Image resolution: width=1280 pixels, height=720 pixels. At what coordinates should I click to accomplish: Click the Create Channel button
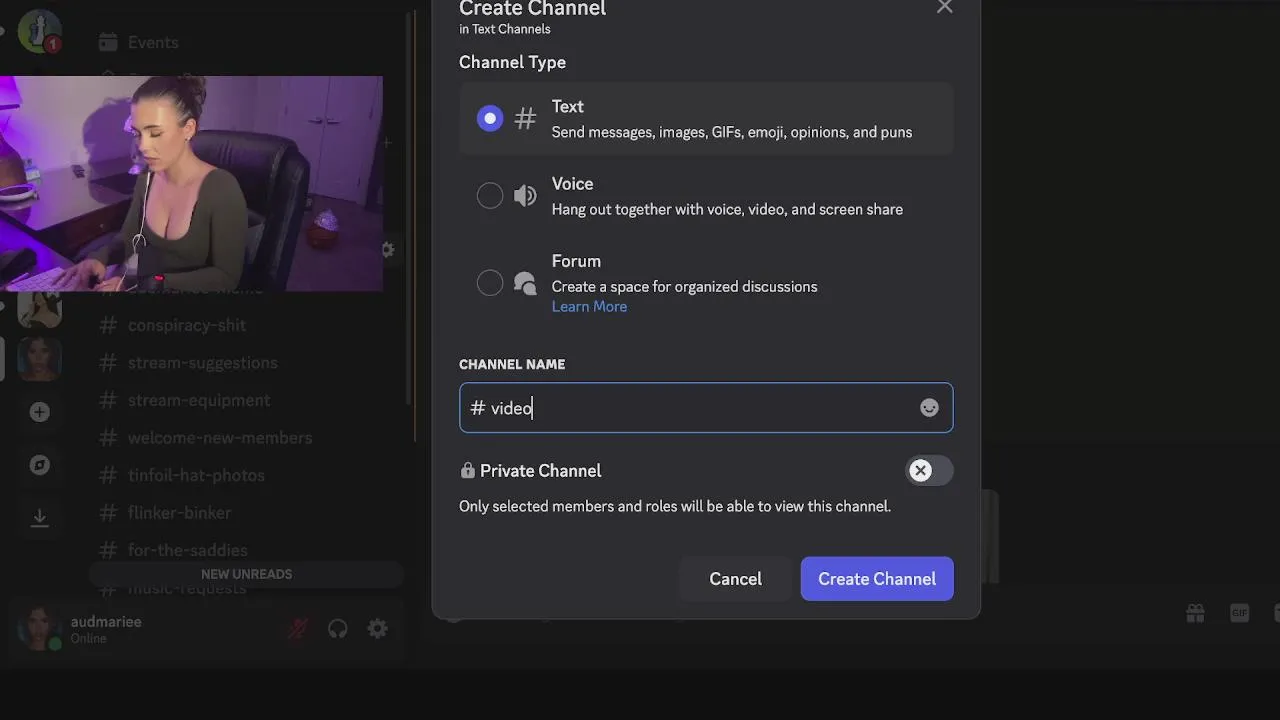pyautogui.click(x=877, y=579)
